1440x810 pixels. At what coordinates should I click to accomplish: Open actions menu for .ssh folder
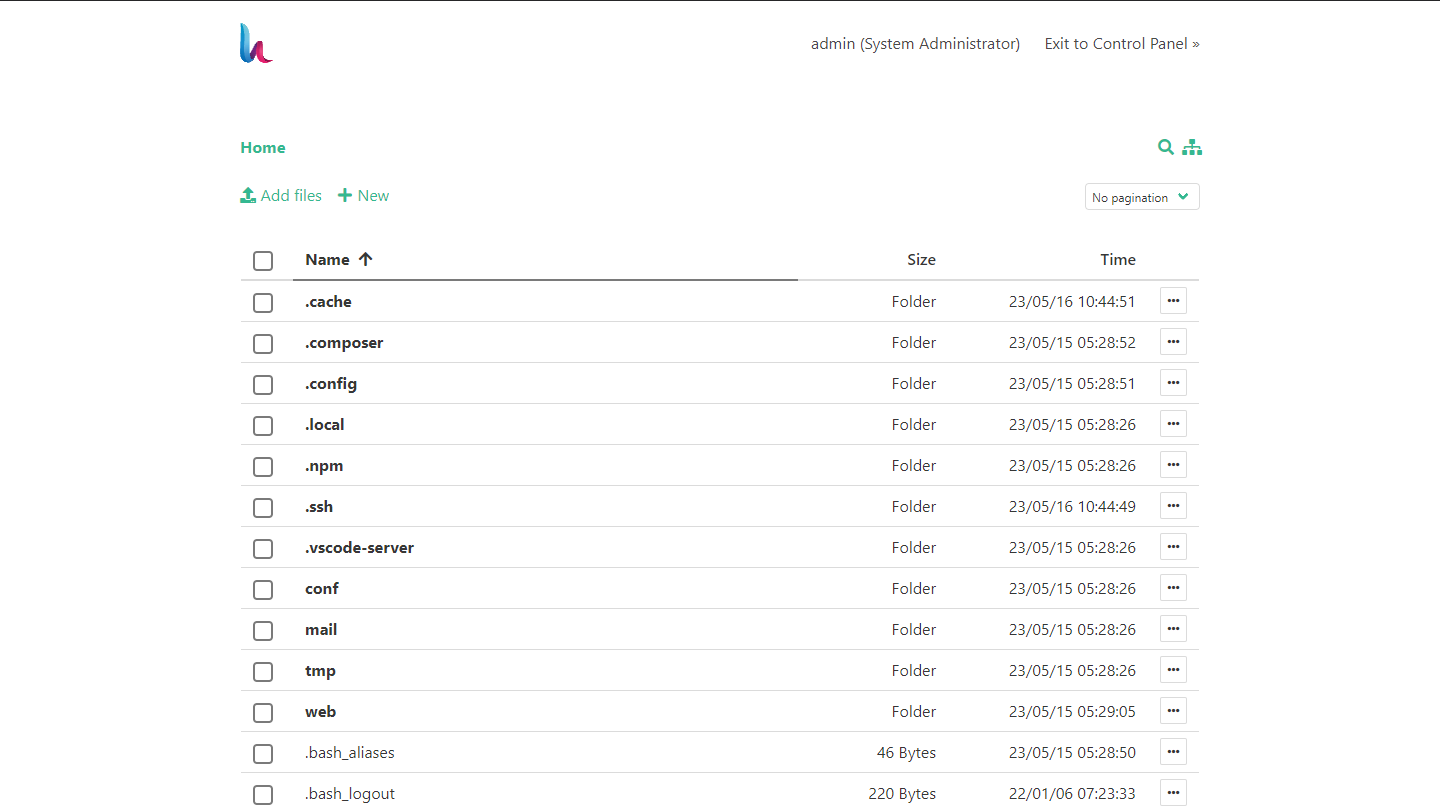point(1173,506)
